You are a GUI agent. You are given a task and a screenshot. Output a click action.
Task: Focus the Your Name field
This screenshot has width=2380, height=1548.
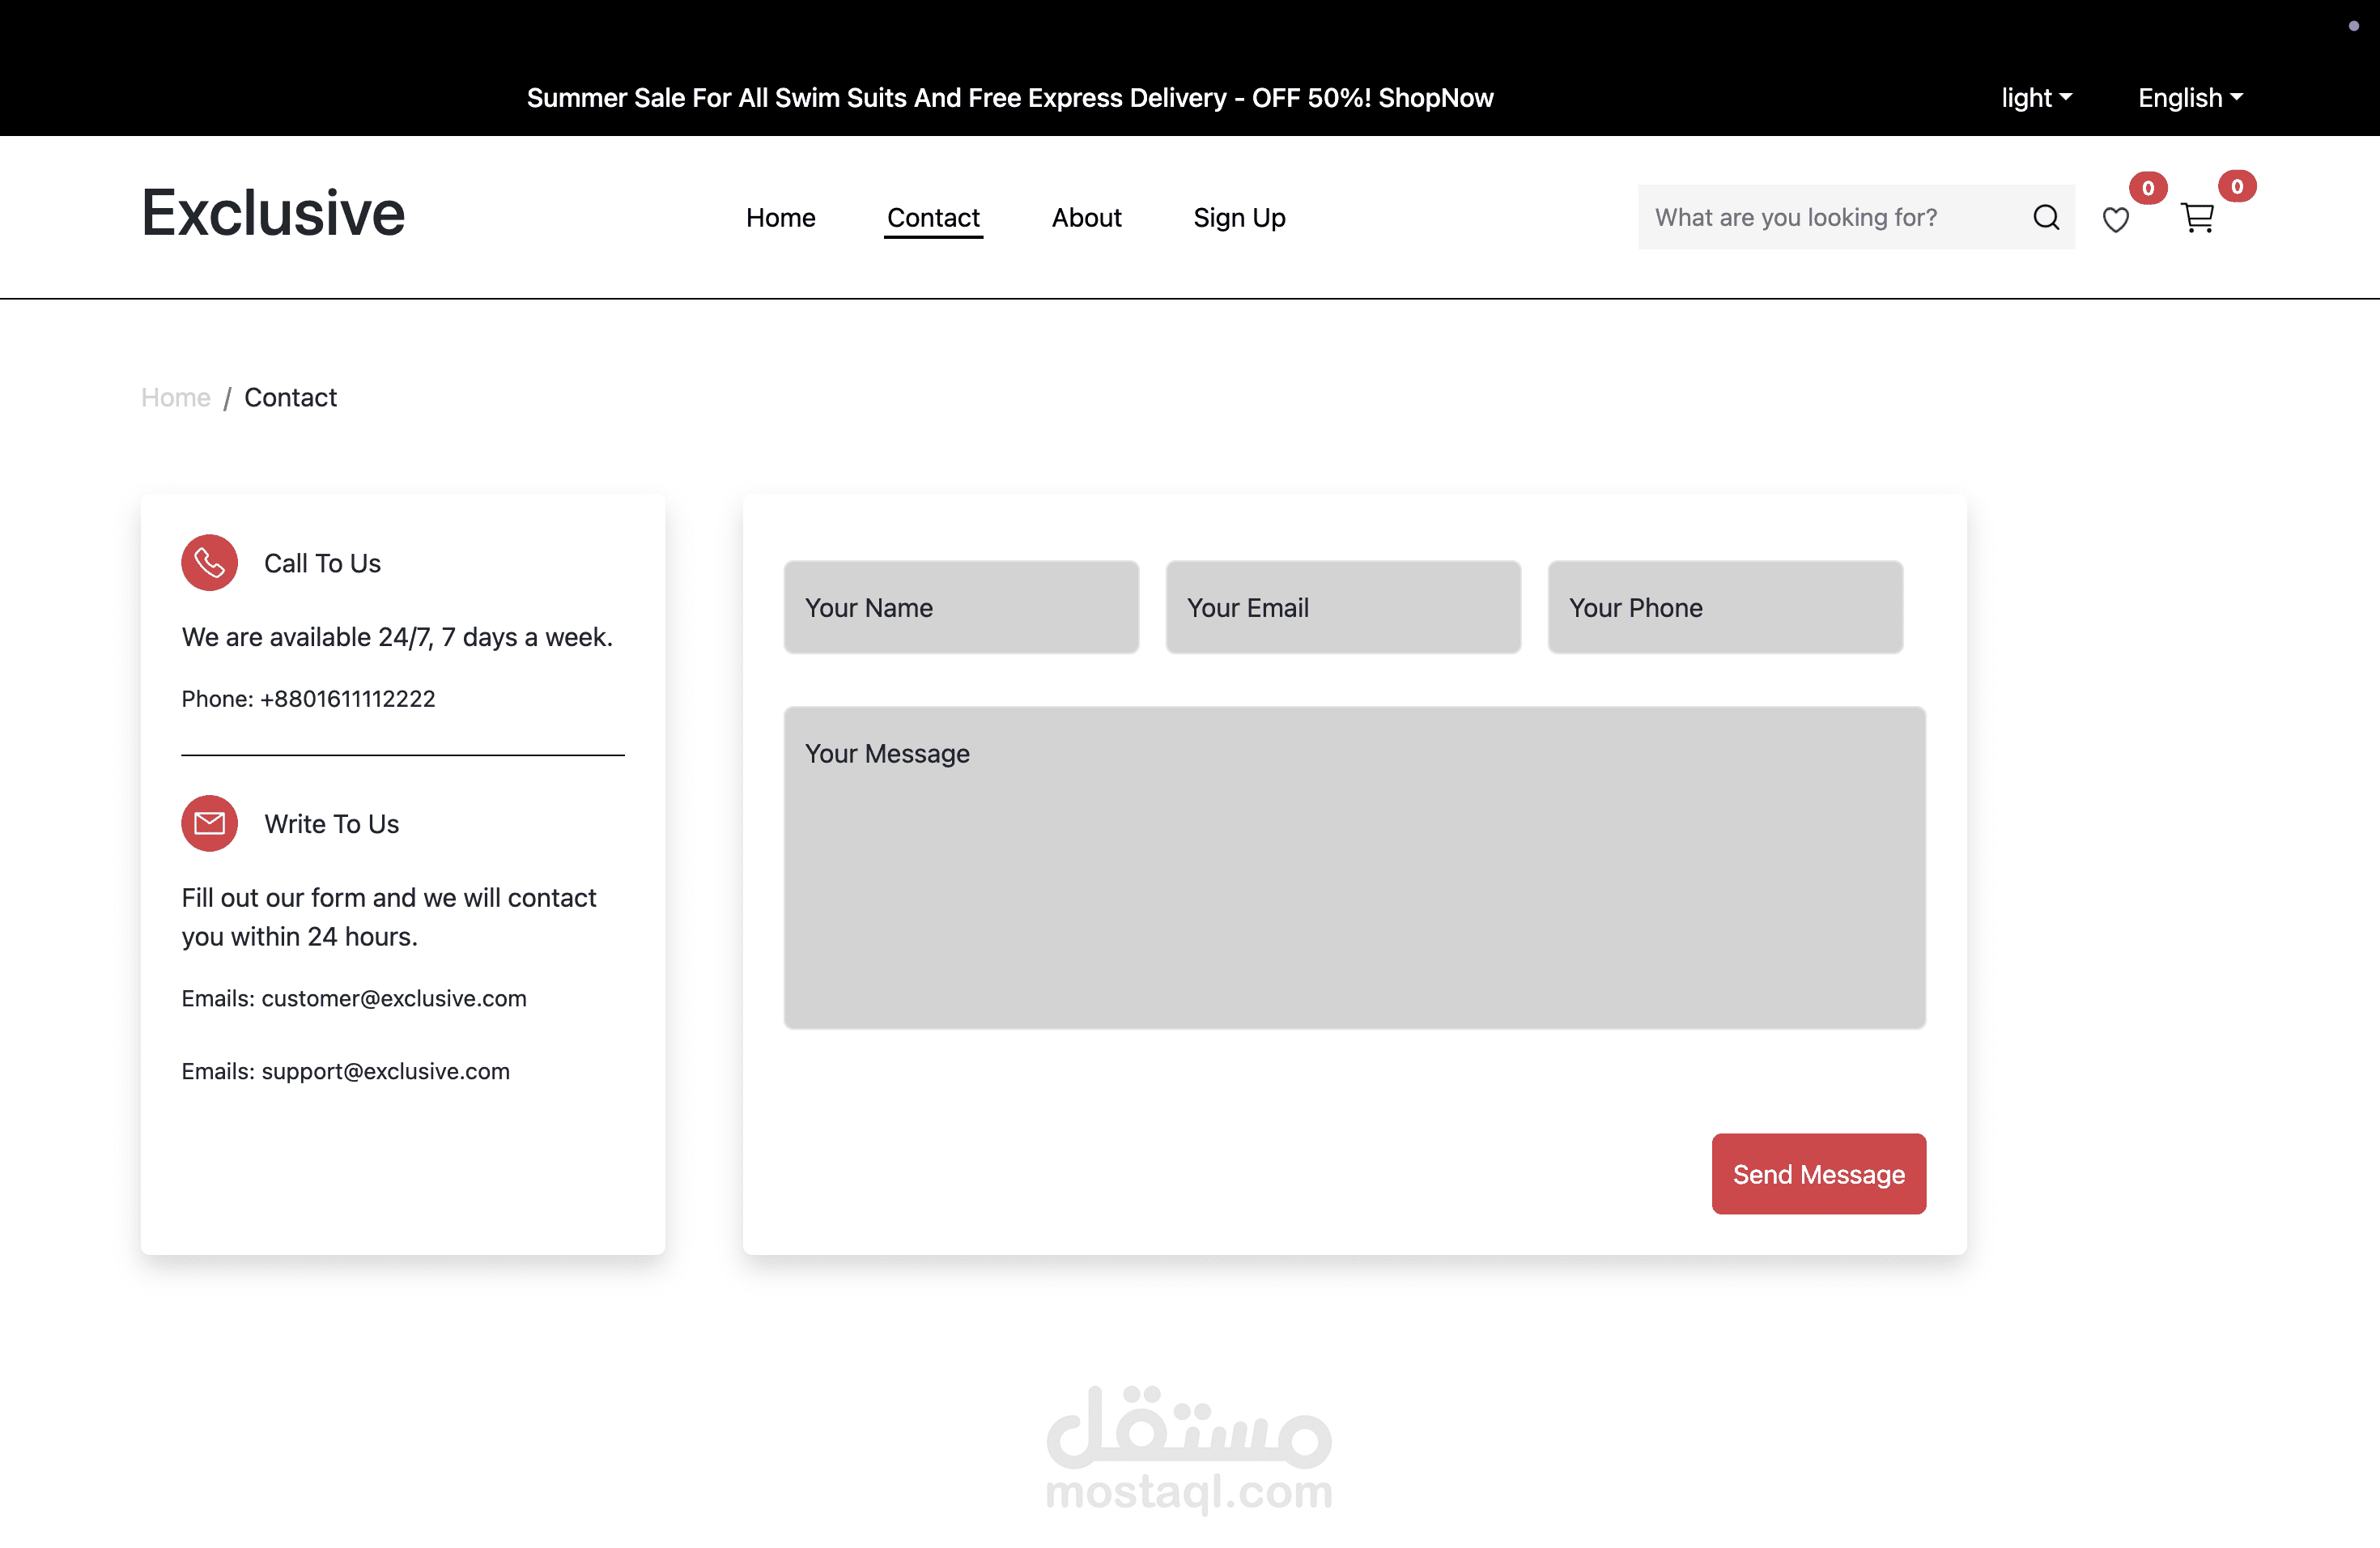(x=961, y=607)
